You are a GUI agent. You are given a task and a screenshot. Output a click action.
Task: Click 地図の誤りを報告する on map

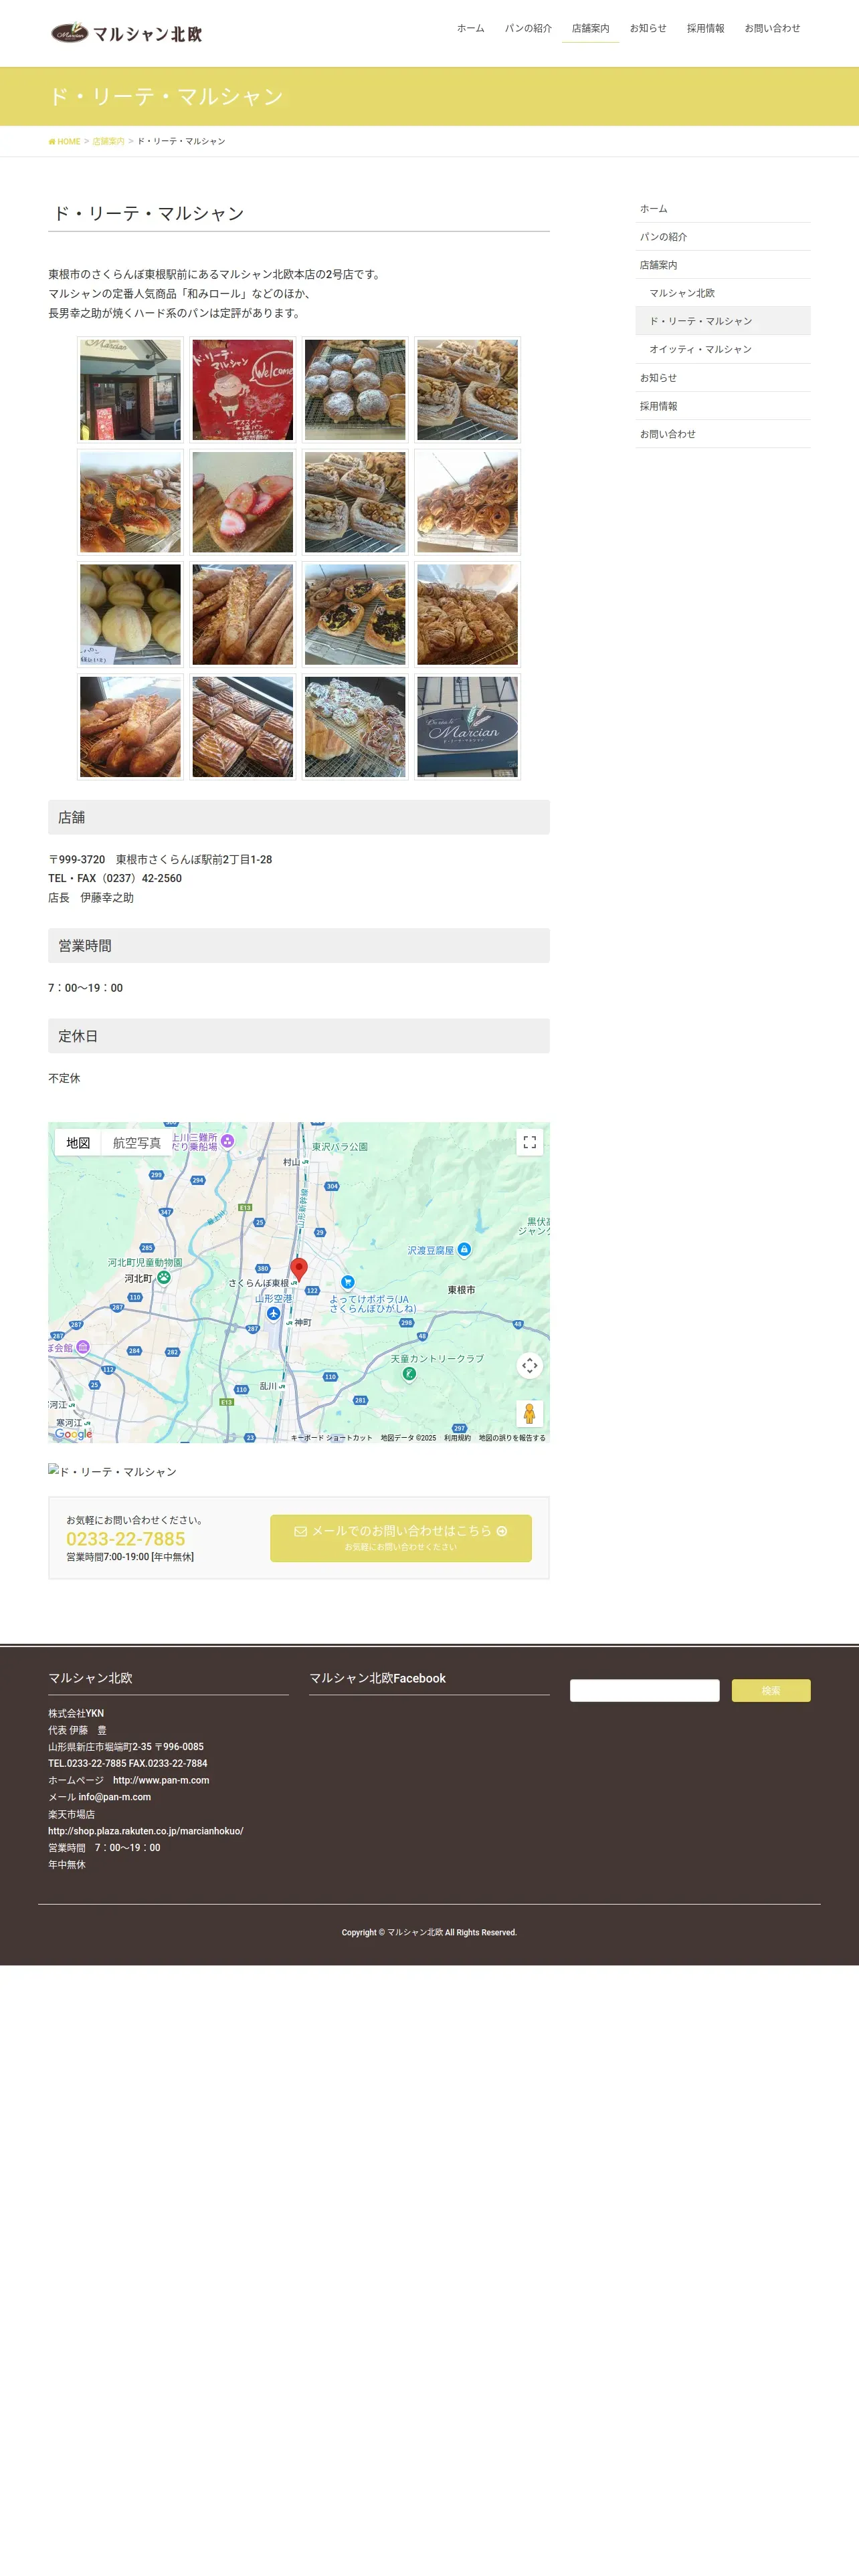512,1438
